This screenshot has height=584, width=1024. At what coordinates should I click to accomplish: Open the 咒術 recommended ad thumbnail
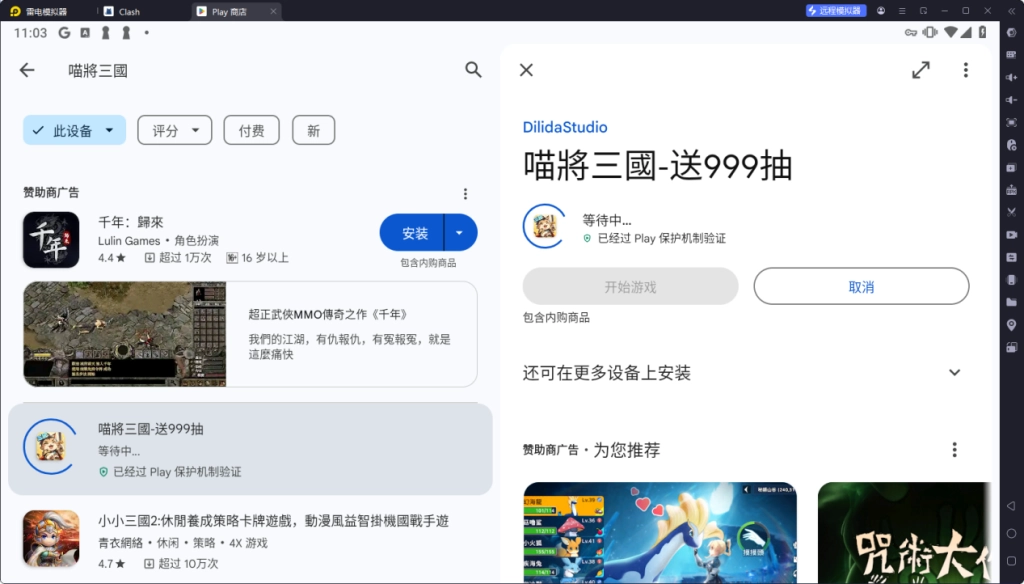click(904, 532)
